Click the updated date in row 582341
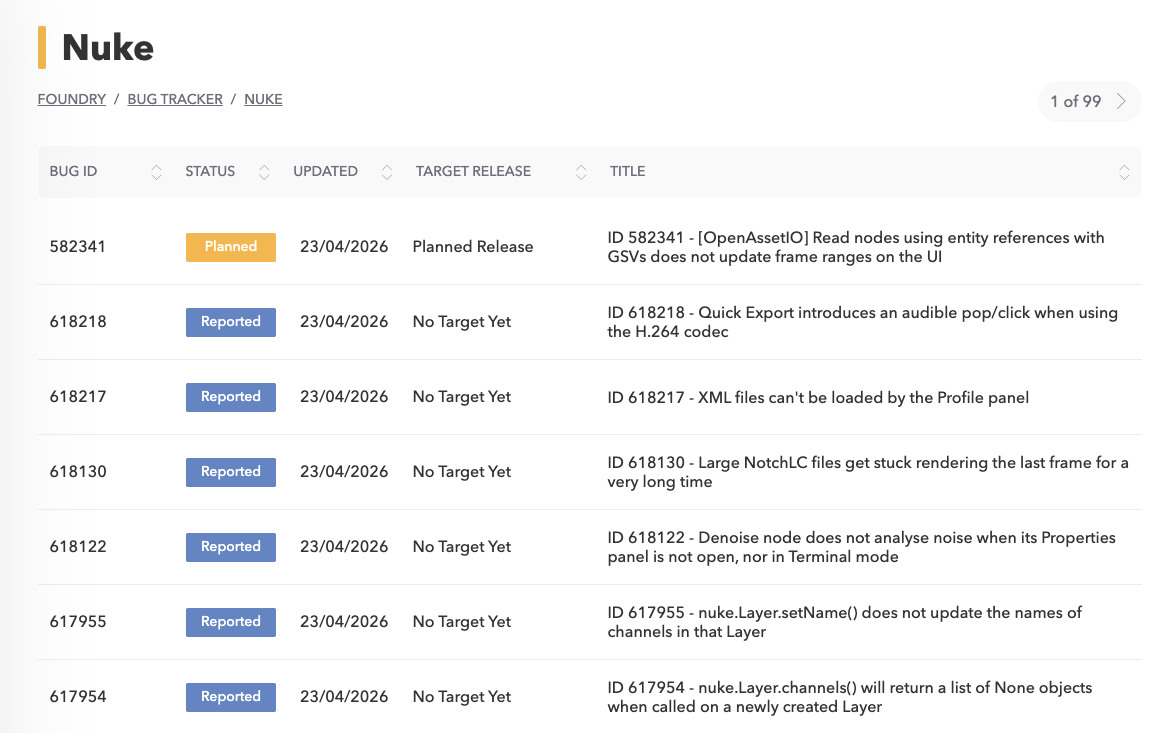 (344, 247)
